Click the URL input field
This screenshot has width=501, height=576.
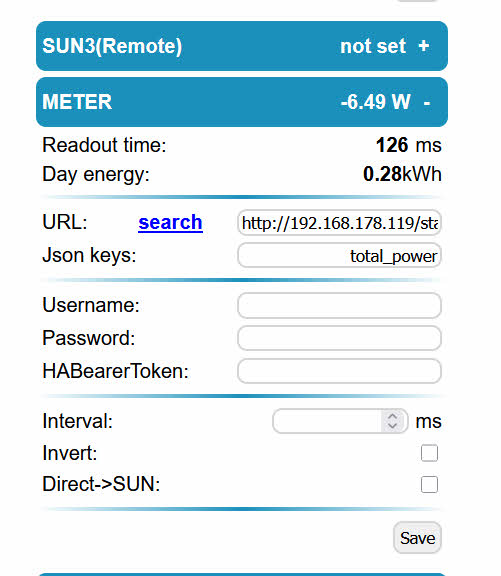coord(339,223)
